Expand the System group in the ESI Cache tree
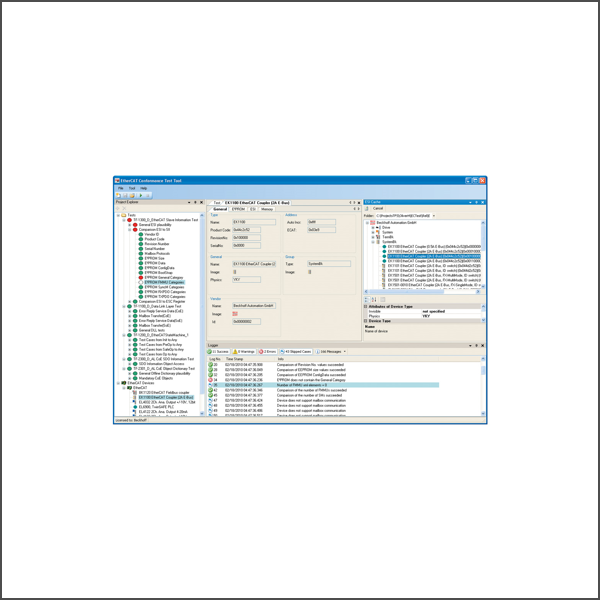Viewport: 600px width, 600px height. click(373, 233)
